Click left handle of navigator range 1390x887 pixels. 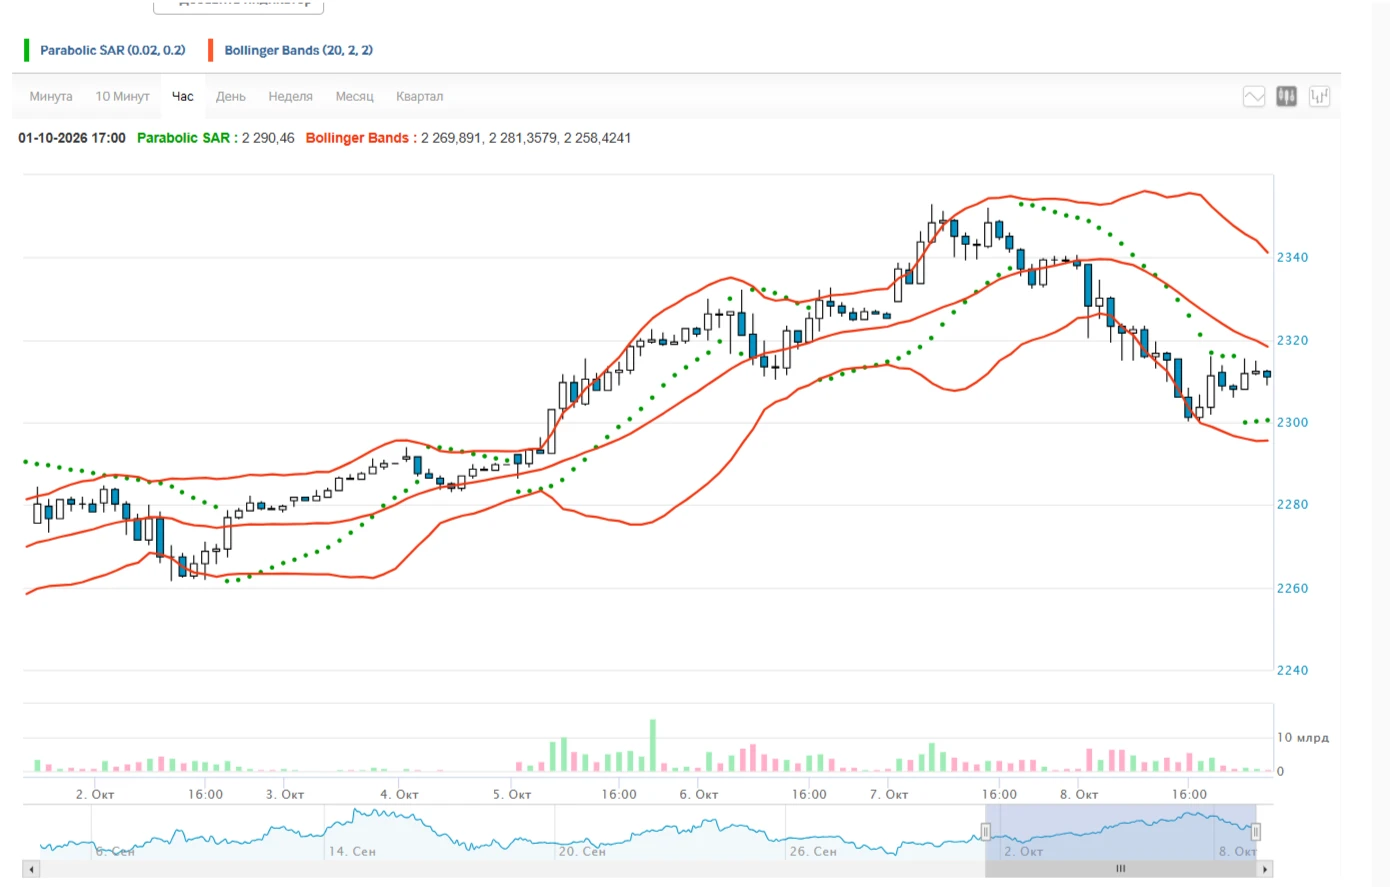click(985, 832)
